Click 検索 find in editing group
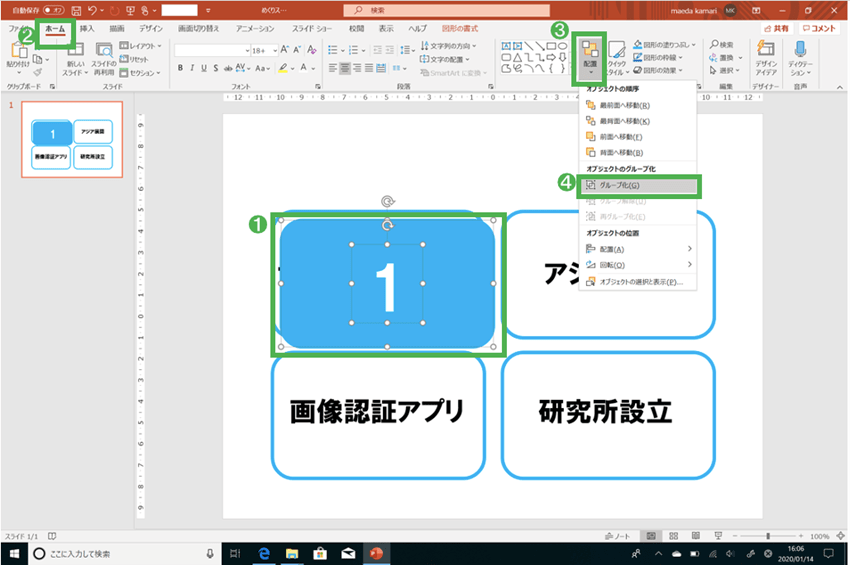Screen dimensions: 850x565 coord(721,44)
